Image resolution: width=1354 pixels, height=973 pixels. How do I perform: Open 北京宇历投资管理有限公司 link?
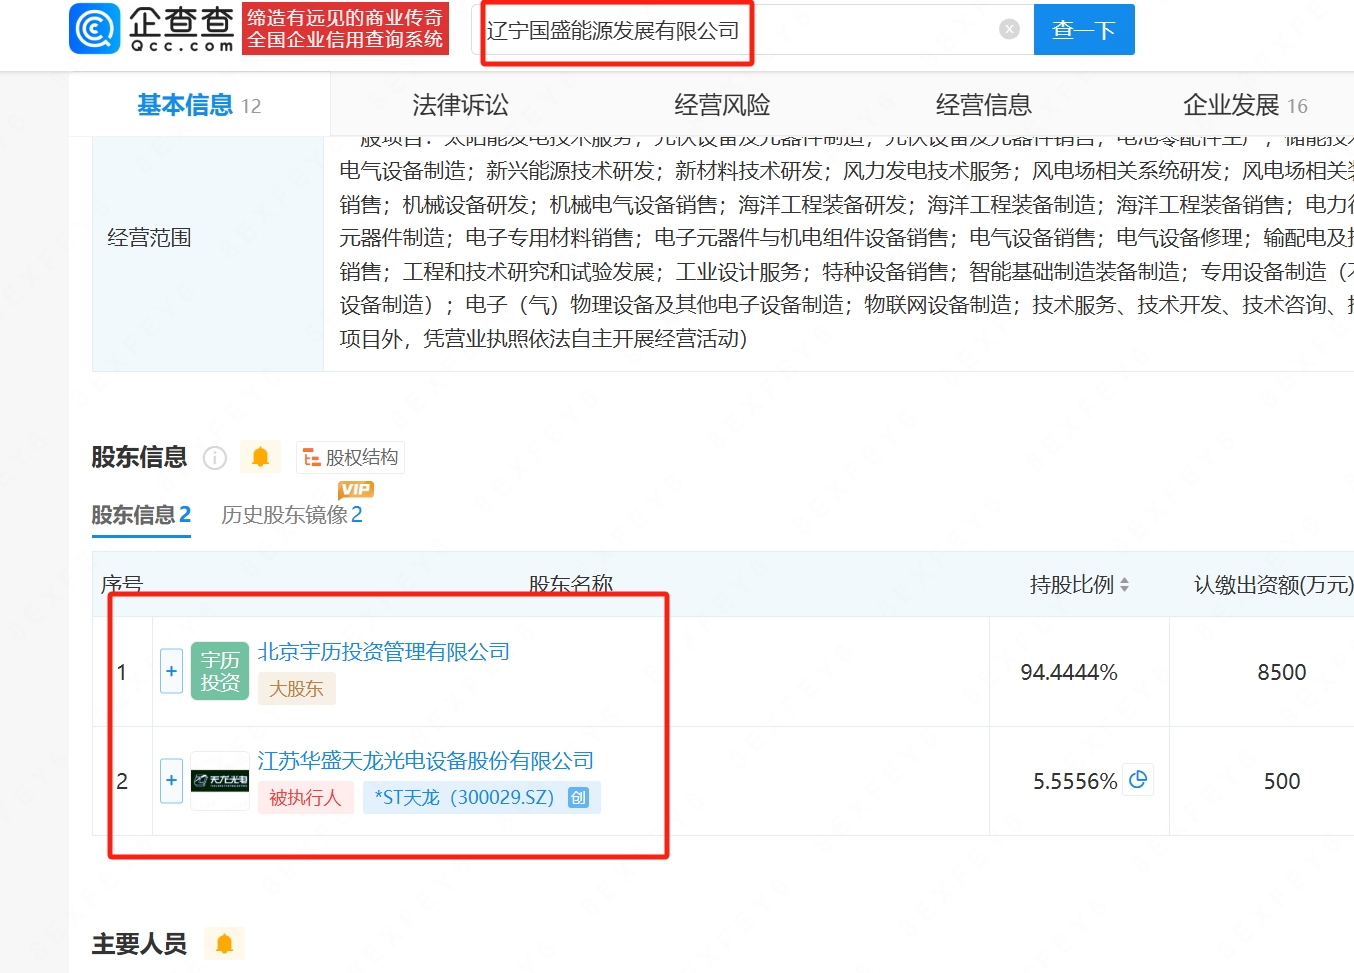pos(384,652)
